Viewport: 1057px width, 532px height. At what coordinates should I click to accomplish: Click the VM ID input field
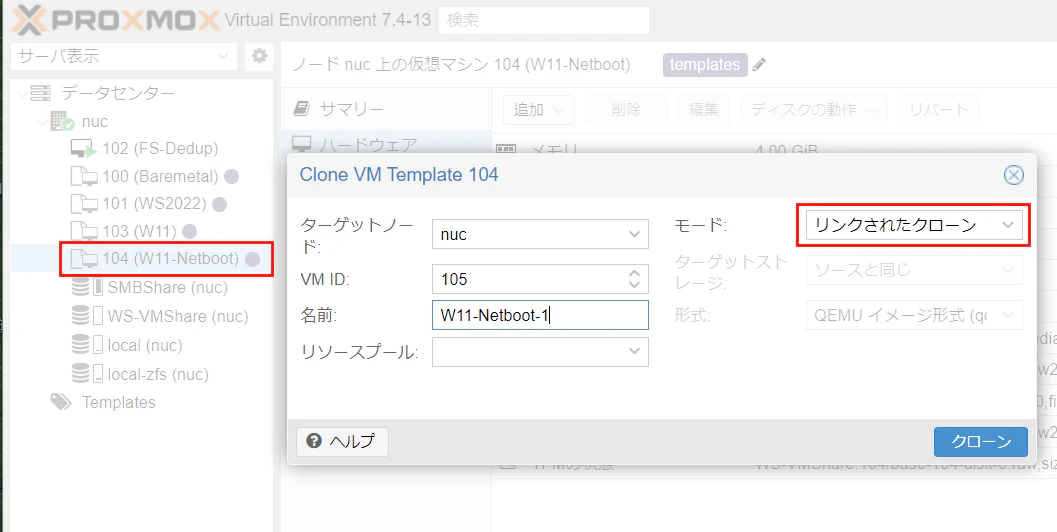point(528,279)
